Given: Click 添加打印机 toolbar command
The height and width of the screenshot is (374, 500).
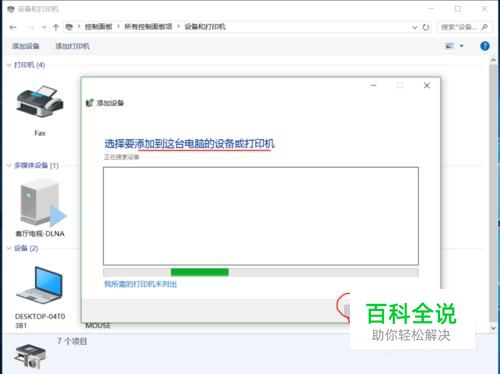Looking at the screenshot, I should tap(72, 46).
